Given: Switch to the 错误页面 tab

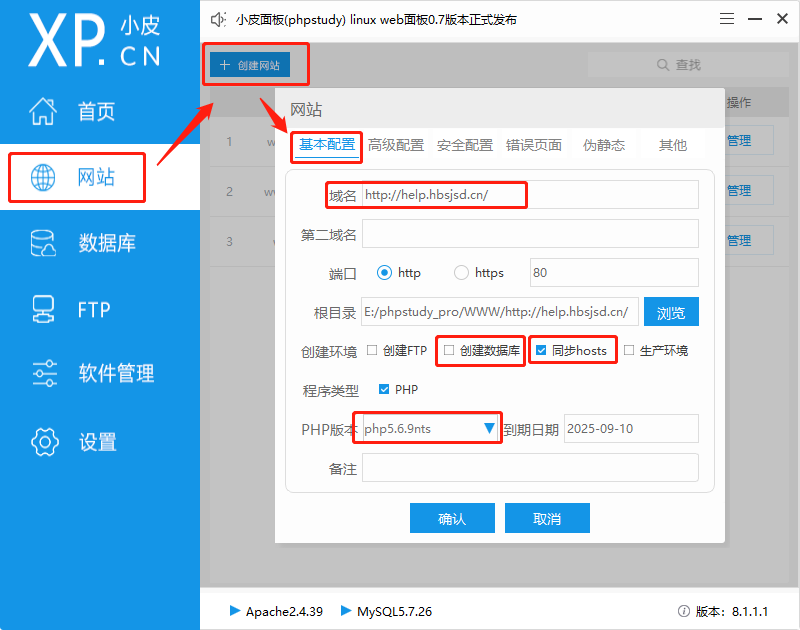Looking at the screenshot, I should point(534,145).
